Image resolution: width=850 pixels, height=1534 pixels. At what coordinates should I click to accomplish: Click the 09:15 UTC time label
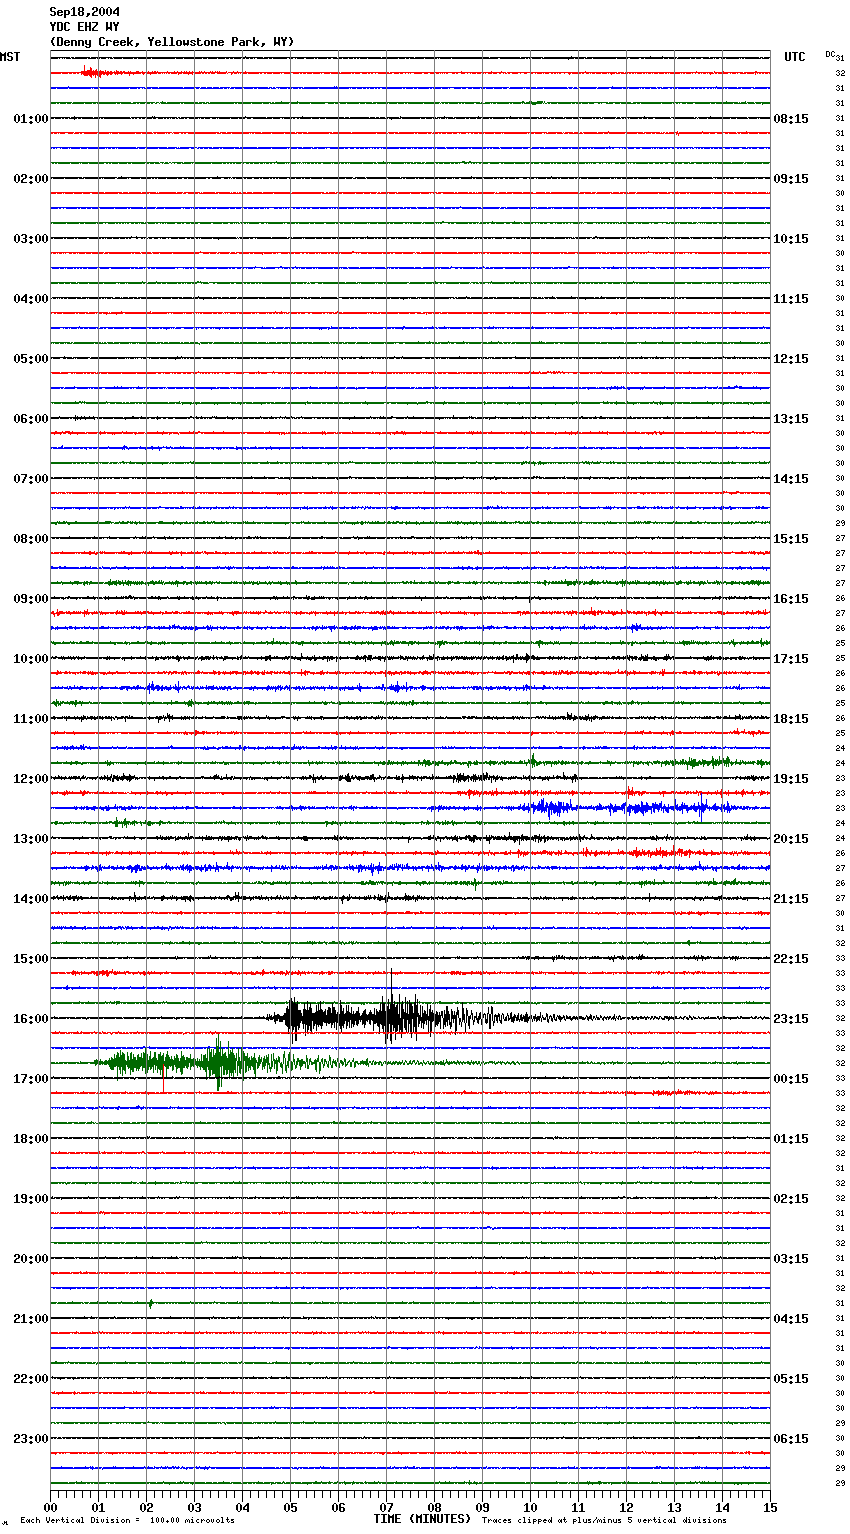[x=791, y=179]
